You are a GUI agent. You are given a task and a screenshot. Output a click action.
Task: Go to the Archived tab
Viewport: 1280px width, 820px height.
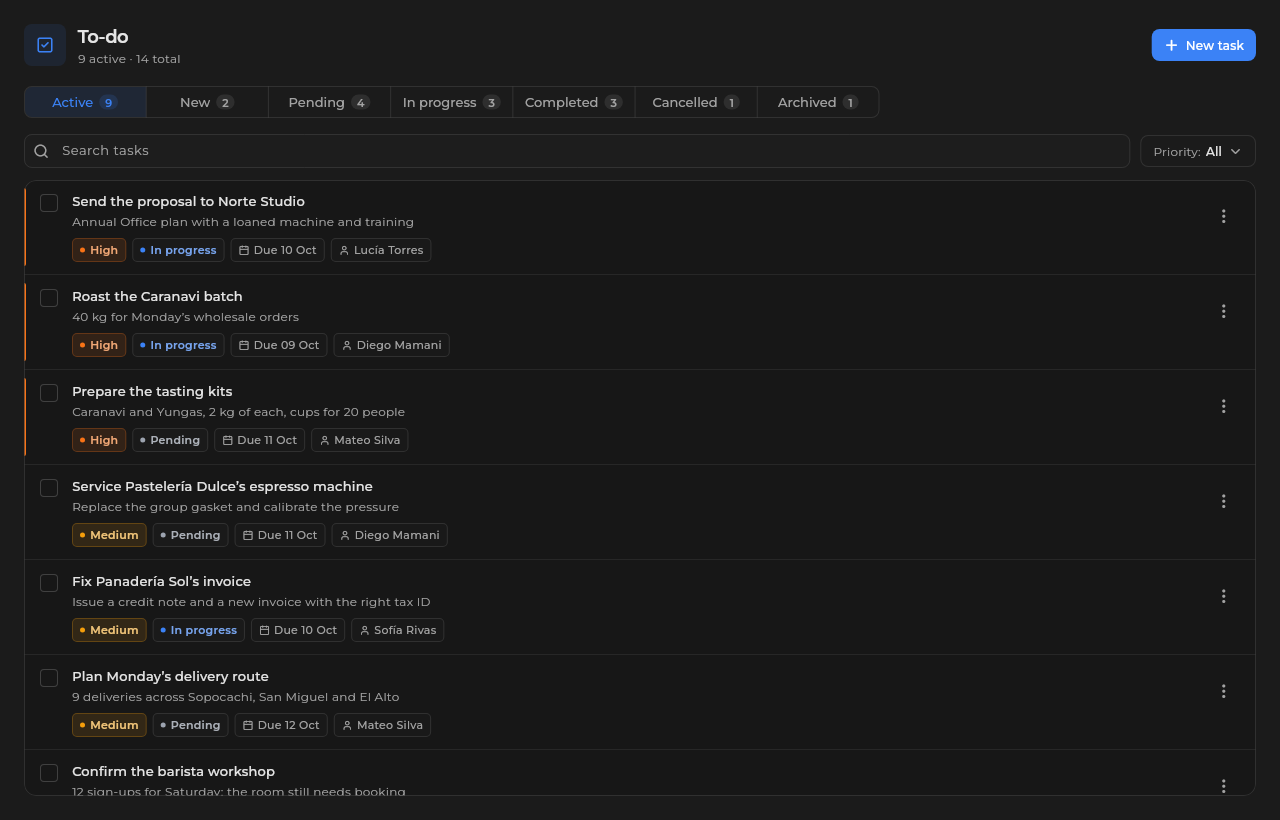(x=817, y=102)
